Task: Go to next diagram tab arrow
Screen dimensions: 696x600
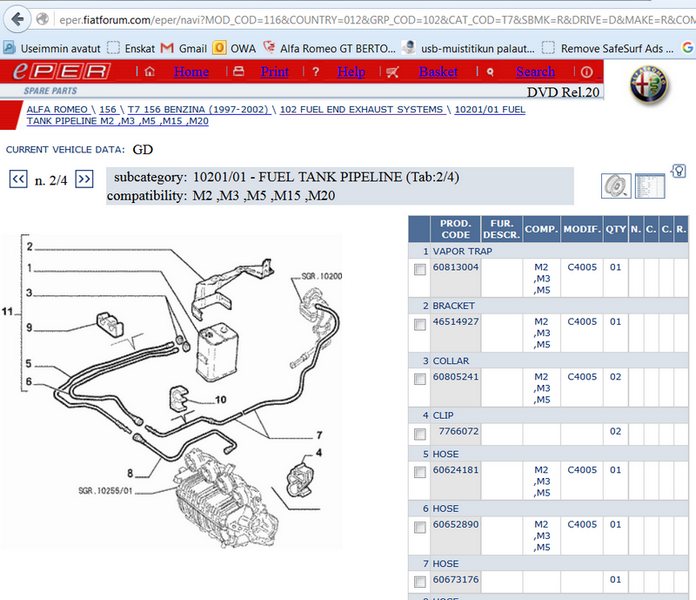Action: (x=84, y=180)
